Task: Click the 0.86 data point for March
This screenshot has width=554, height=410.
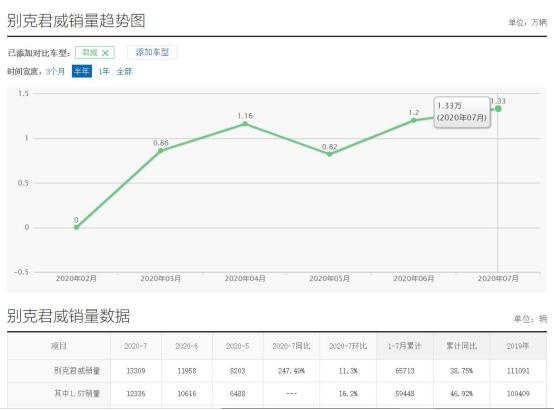Action: click(x=161, y=151)
